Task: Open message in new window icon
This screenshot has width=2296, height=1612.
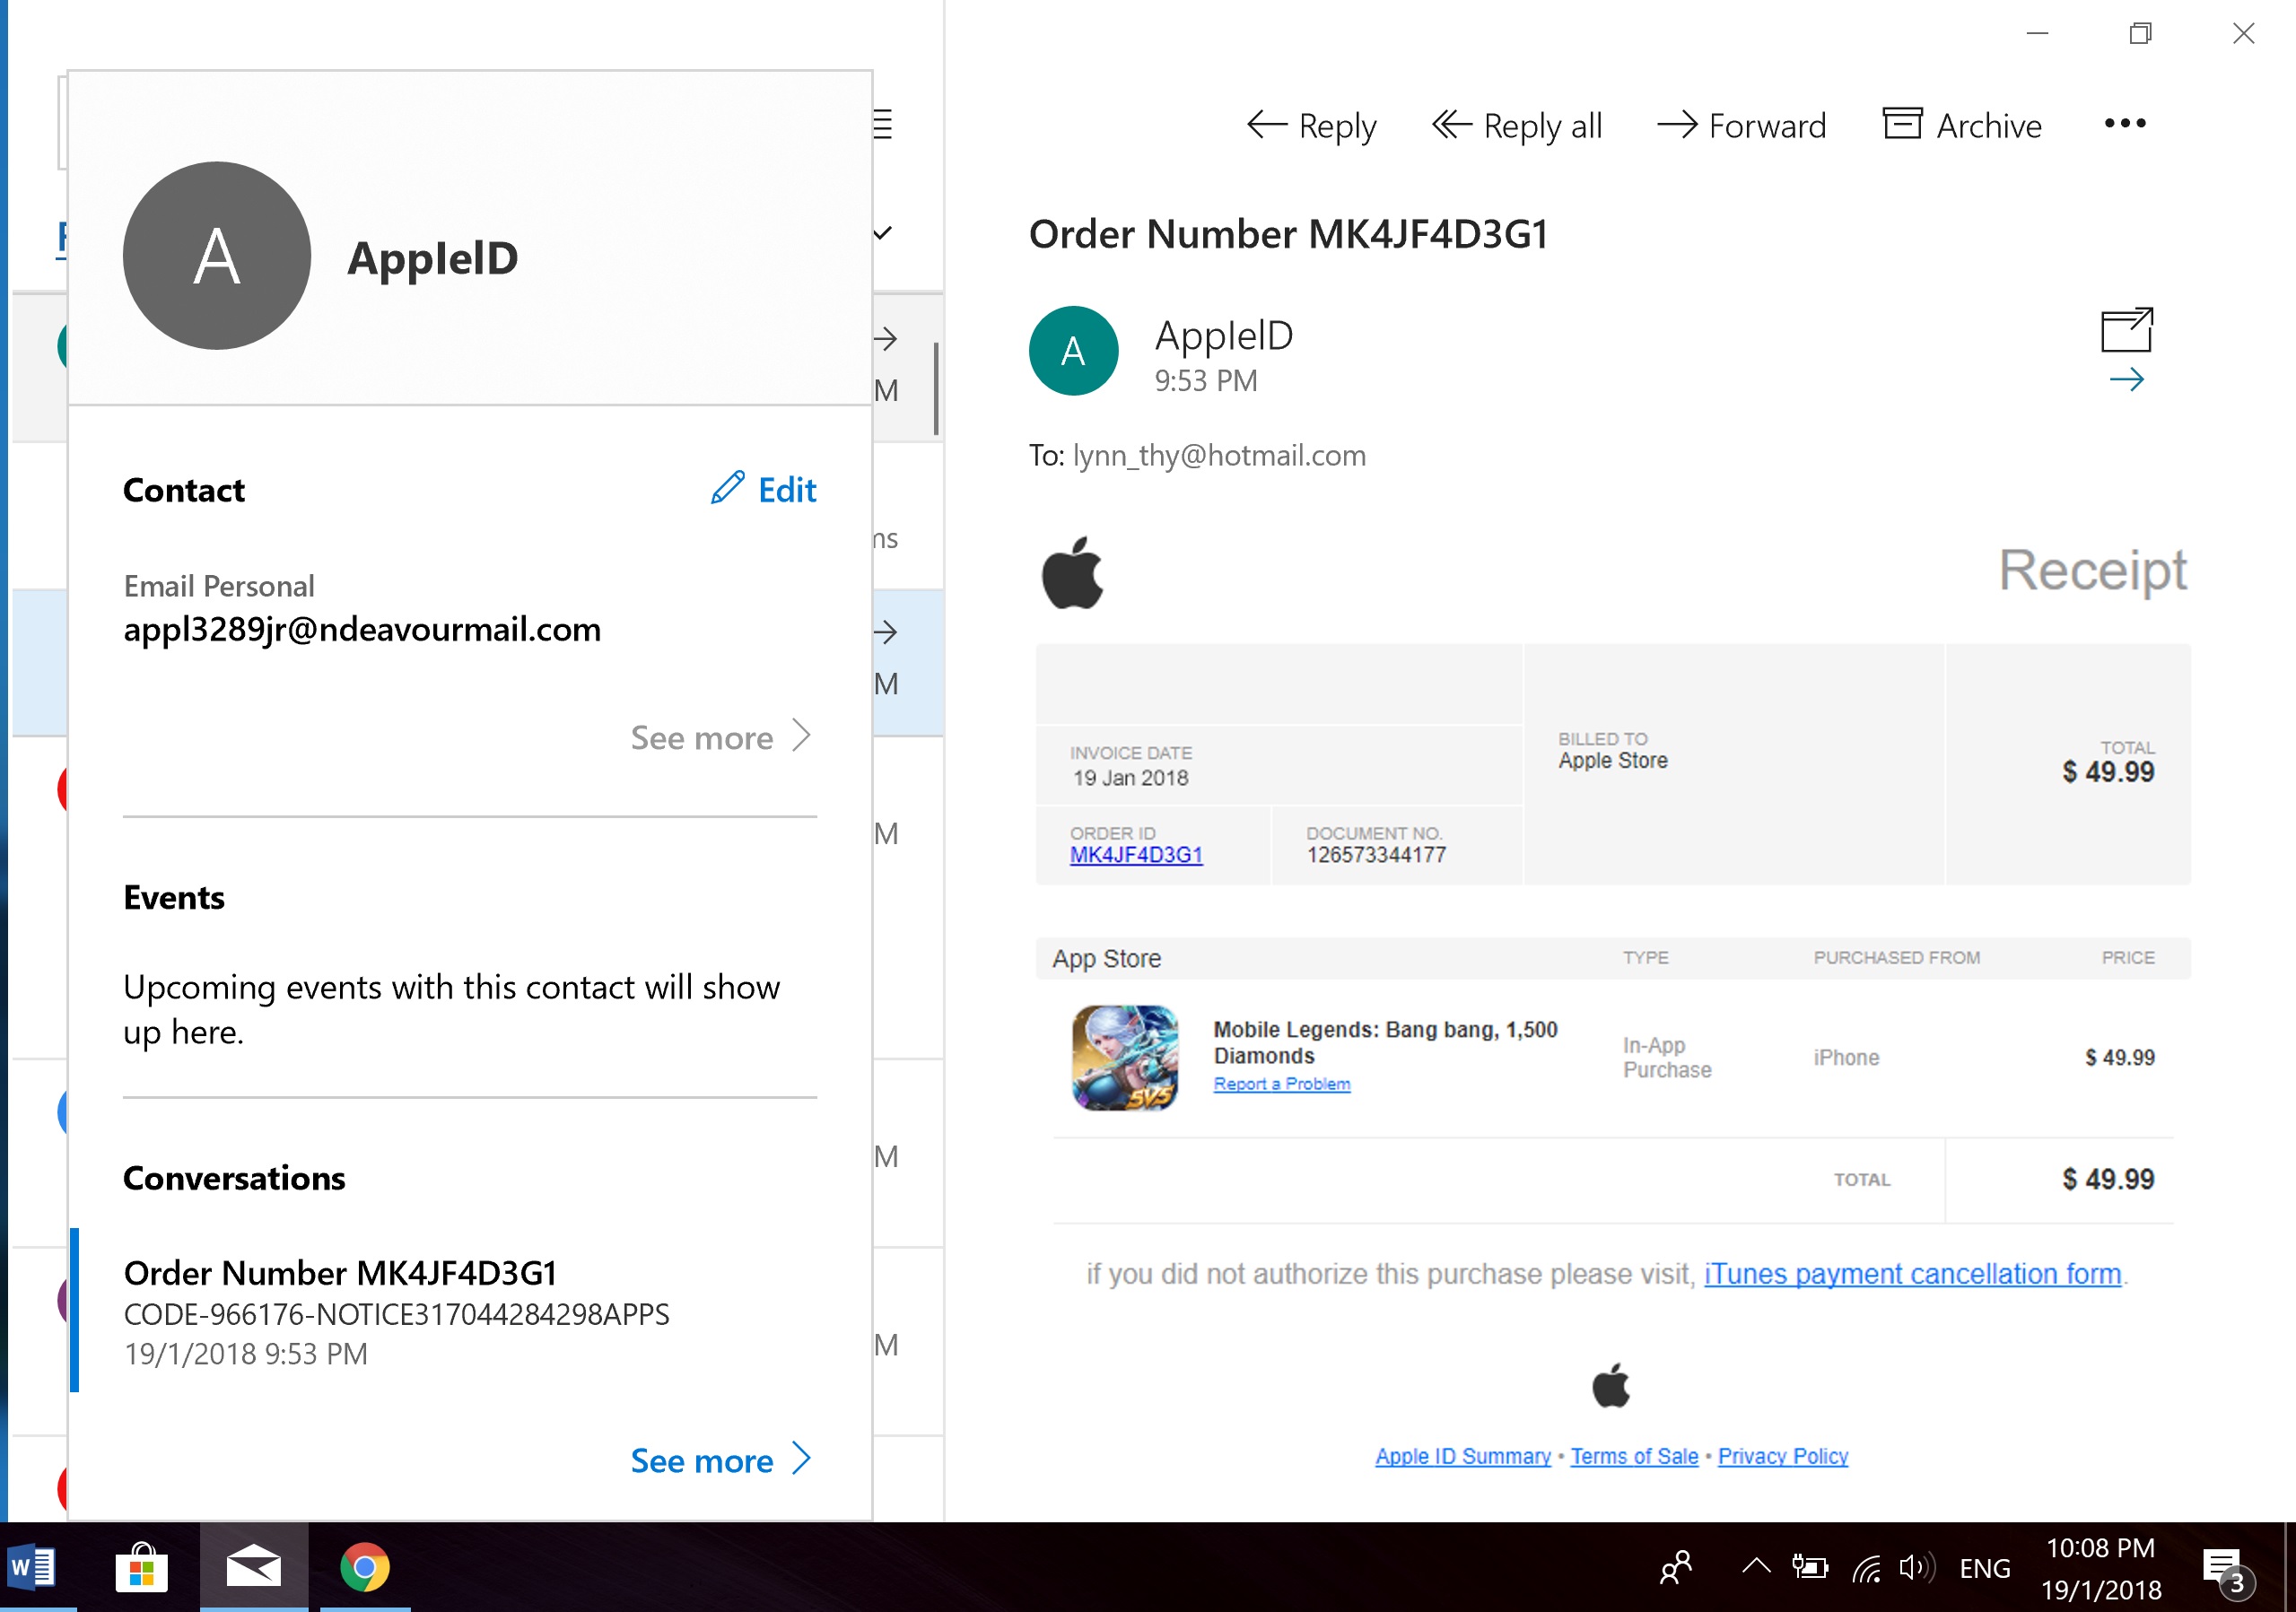Action: [x=2126, y=331]
